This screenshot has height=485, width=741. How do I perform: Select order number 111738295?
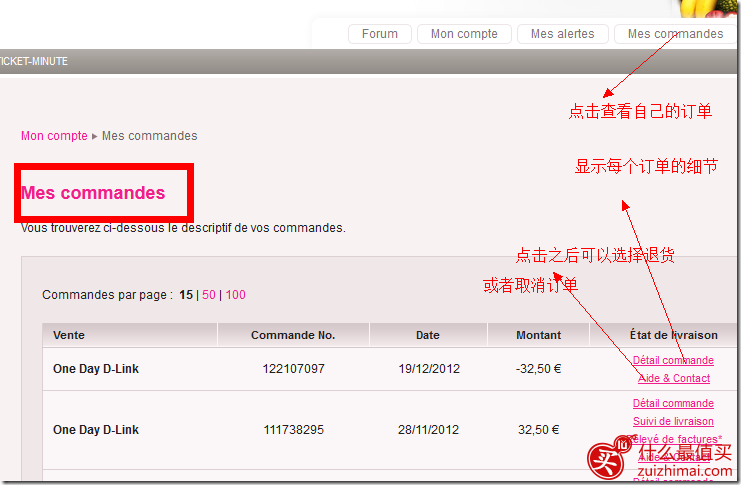point(293,430)
